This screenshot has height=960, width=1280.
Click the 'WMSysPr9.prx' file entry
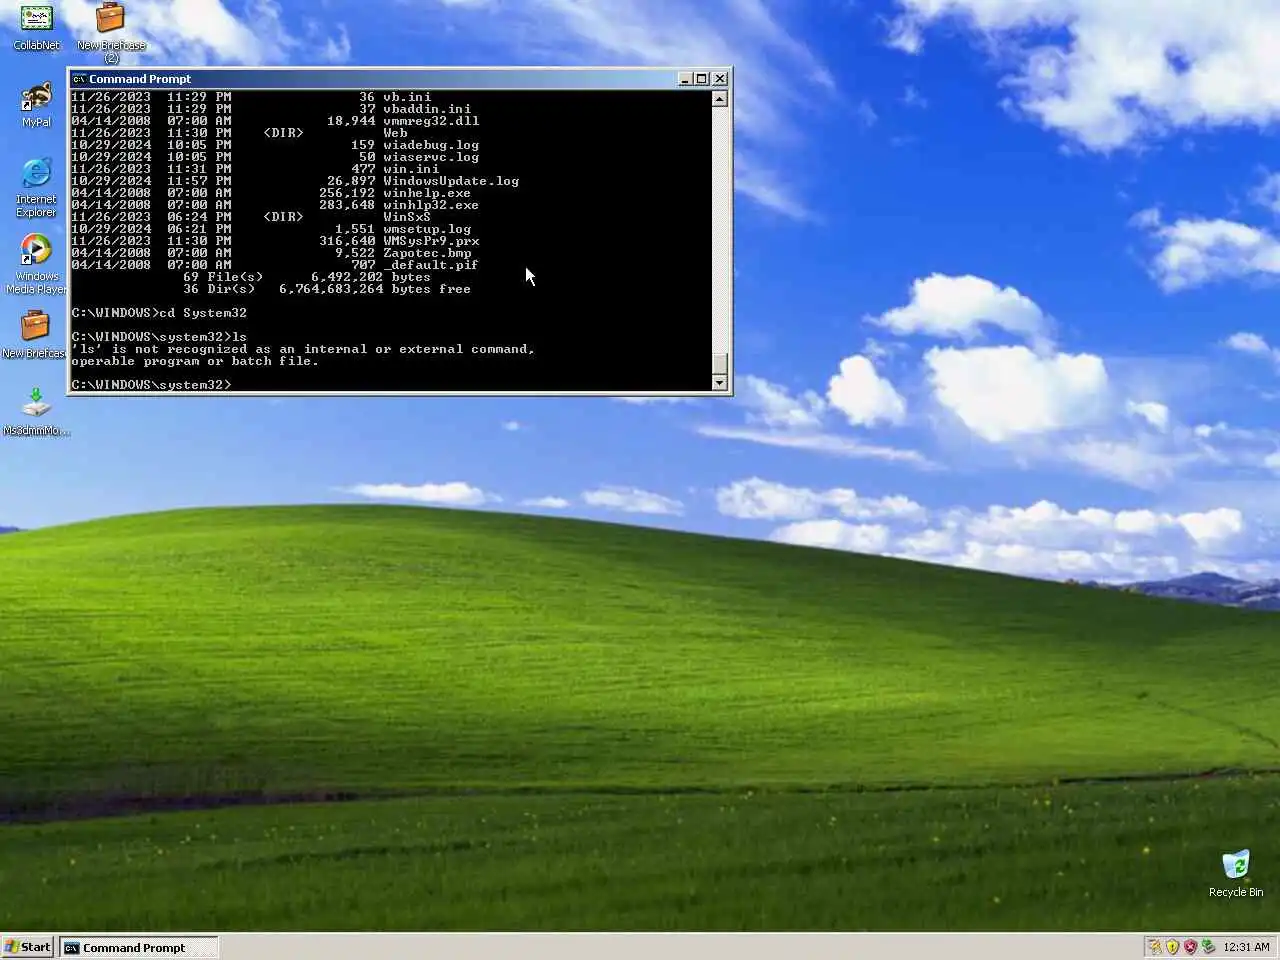coord(431,241)
